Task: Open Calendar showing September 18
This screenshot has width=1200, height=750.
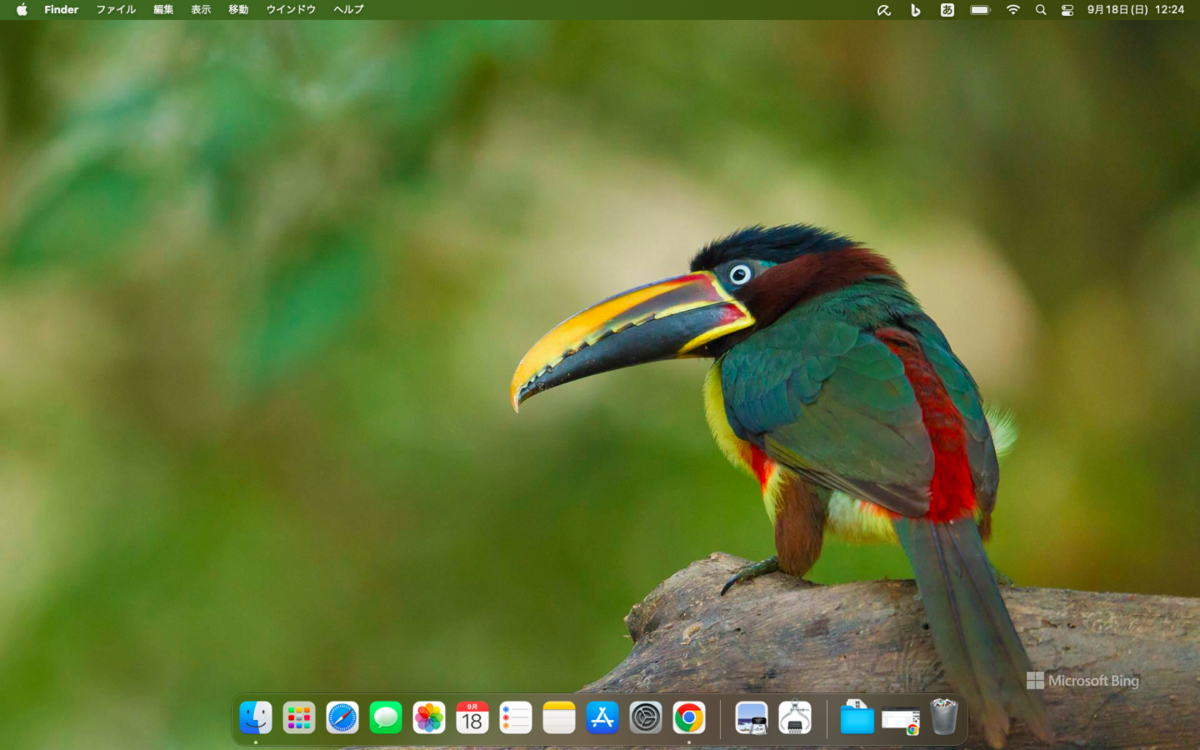Action: point(472,717)
